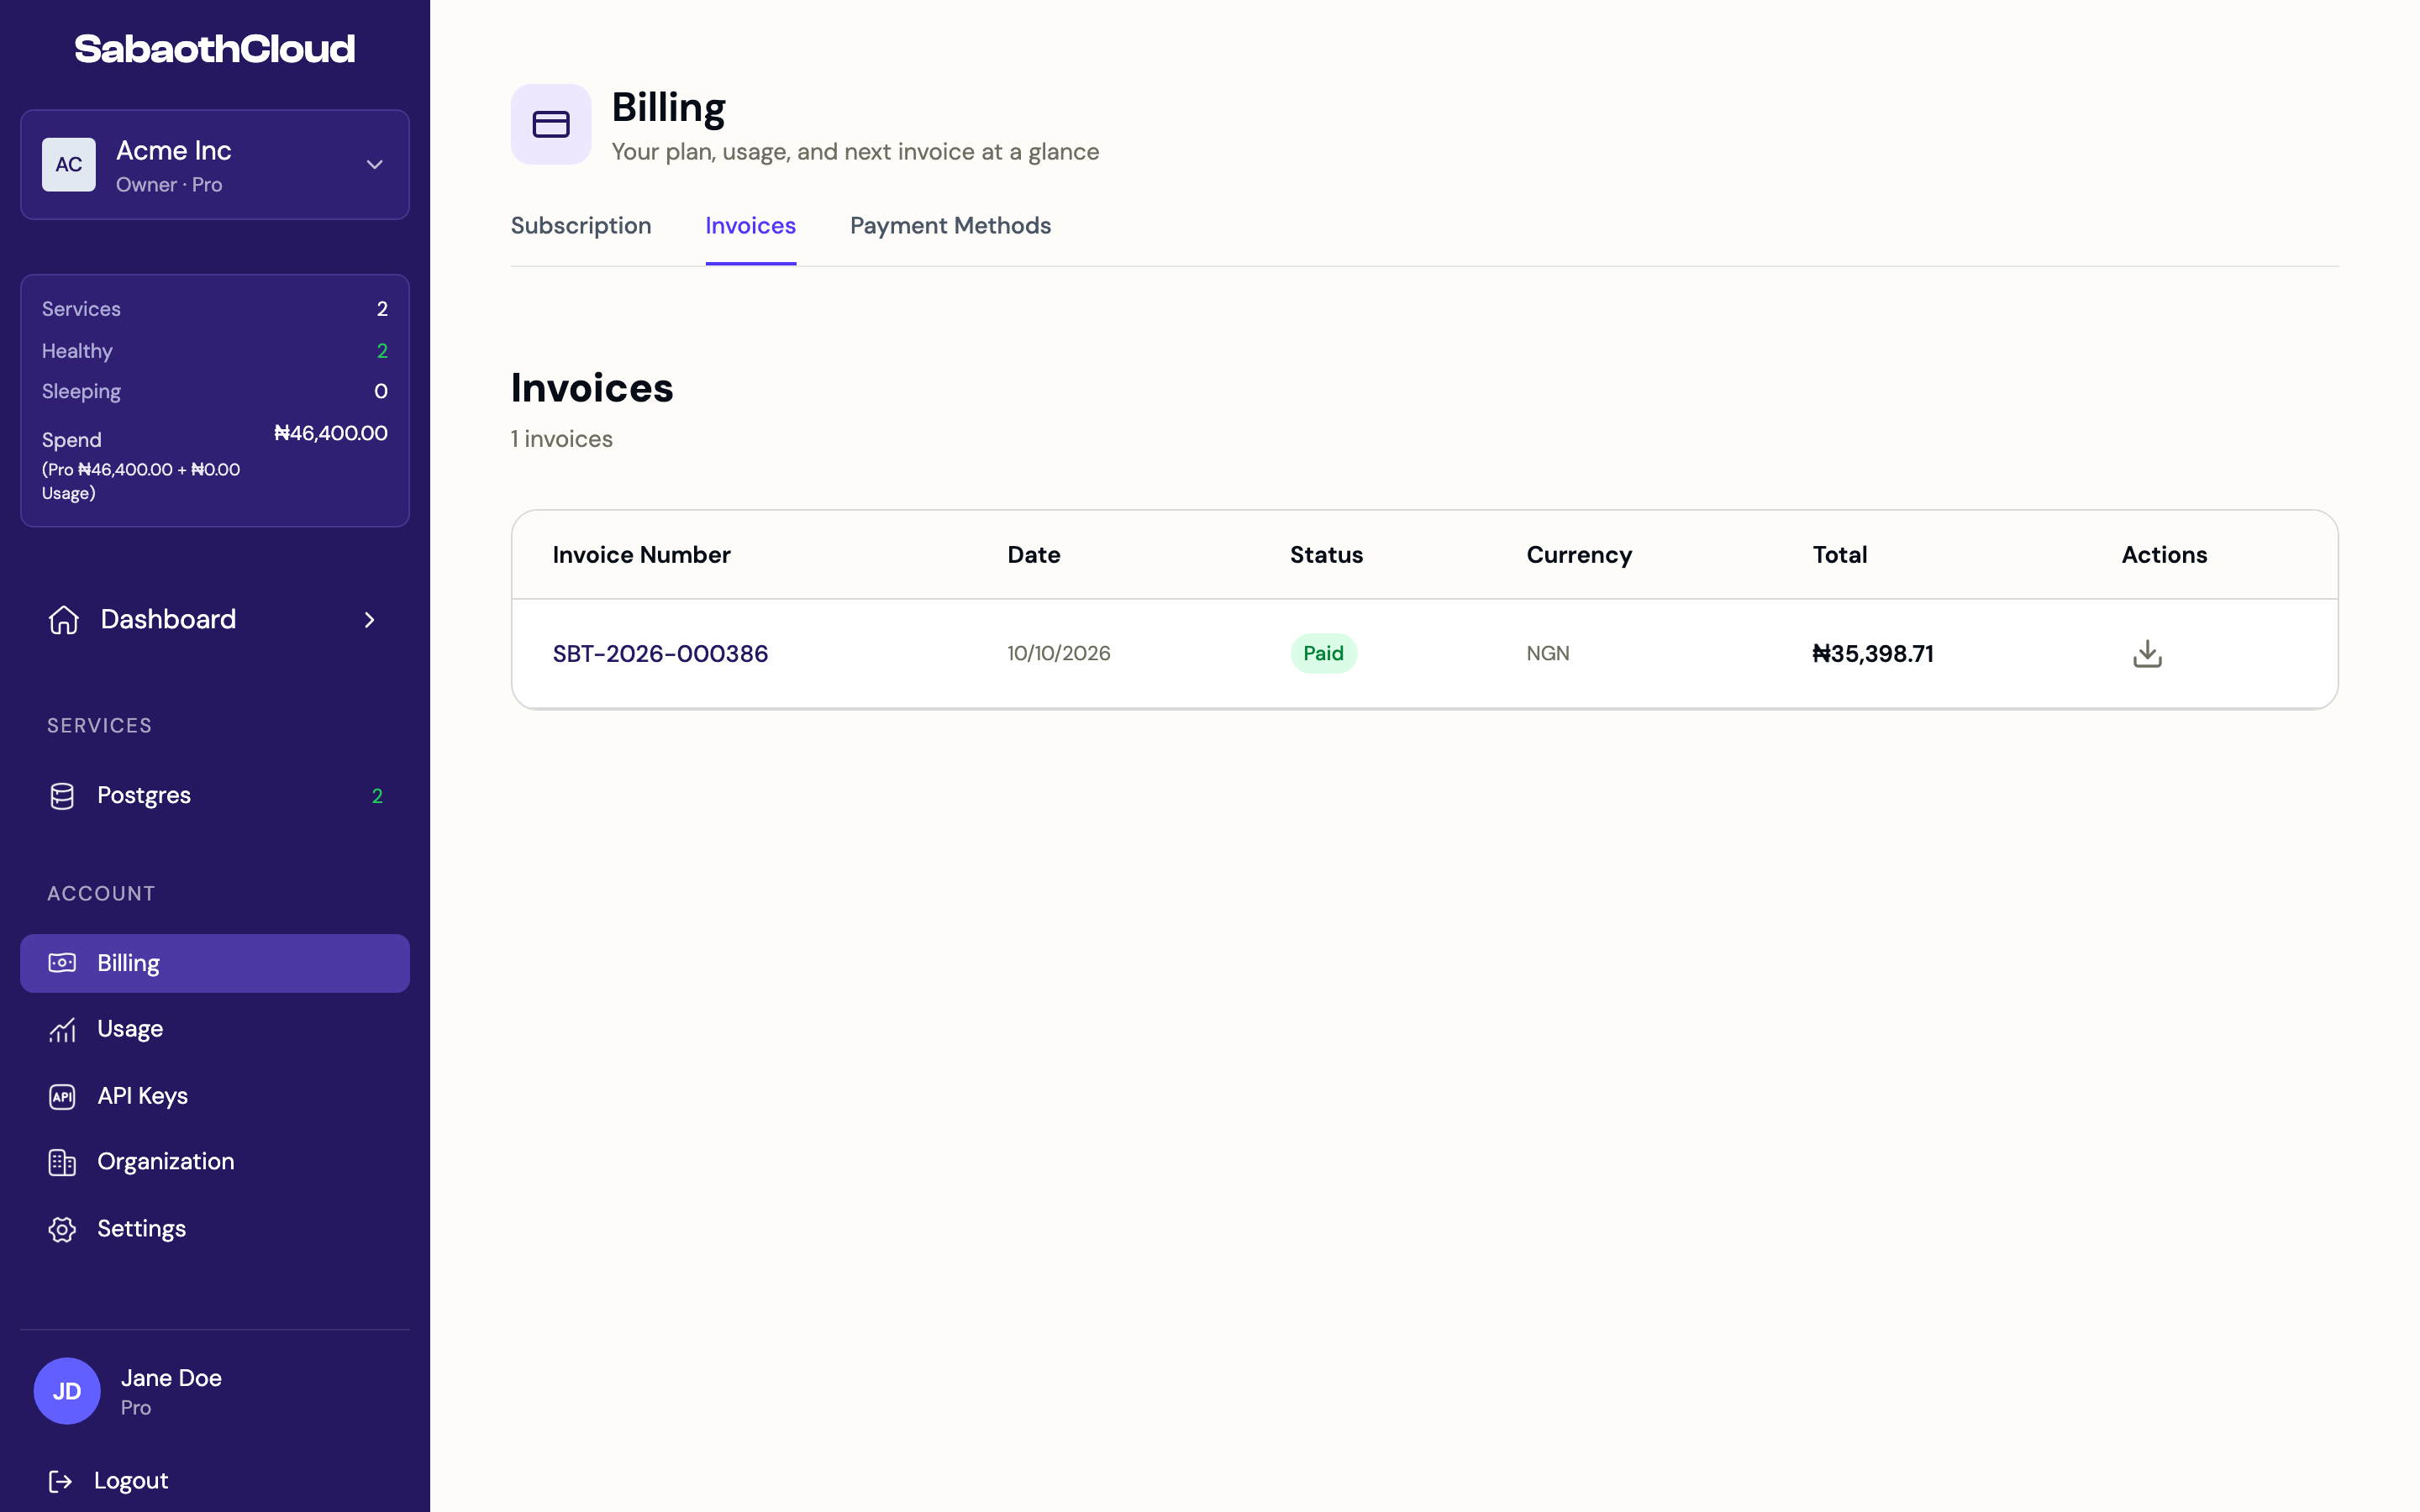Expand the Dashboard chevron arrow
Screen dimensions: 2420x1512
tap(370, 620)
